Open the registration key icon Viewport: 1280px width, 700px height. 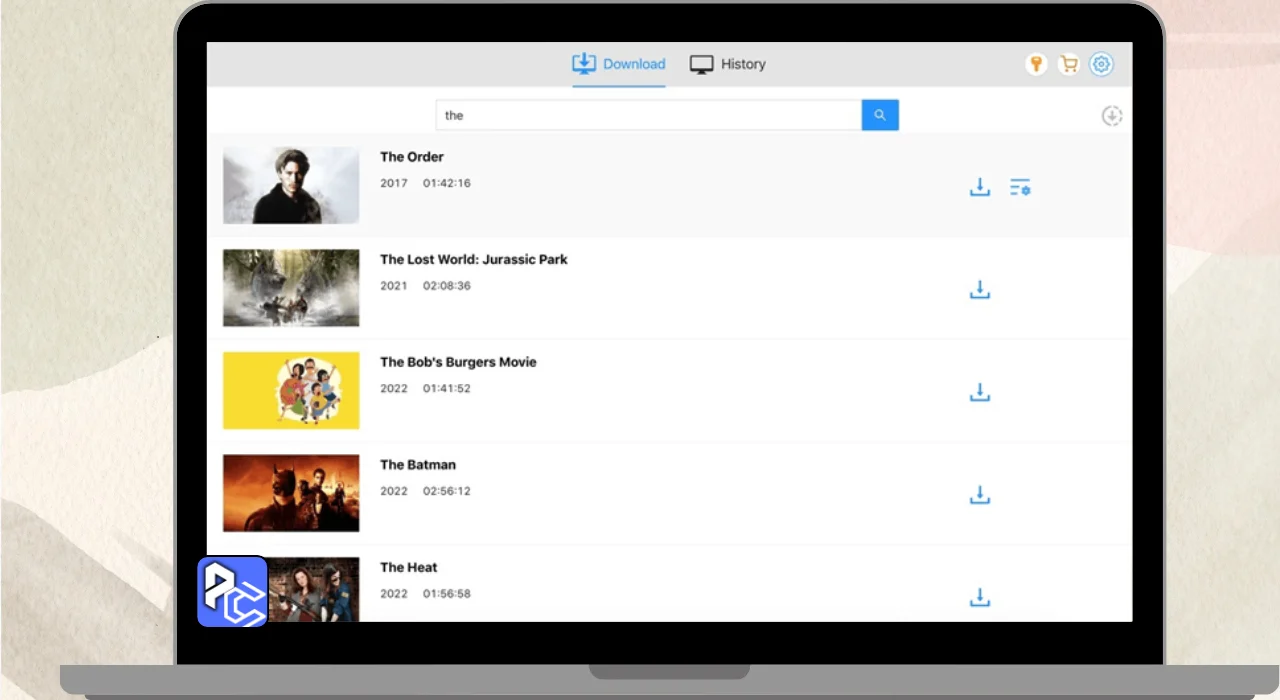coord(1037,64)
